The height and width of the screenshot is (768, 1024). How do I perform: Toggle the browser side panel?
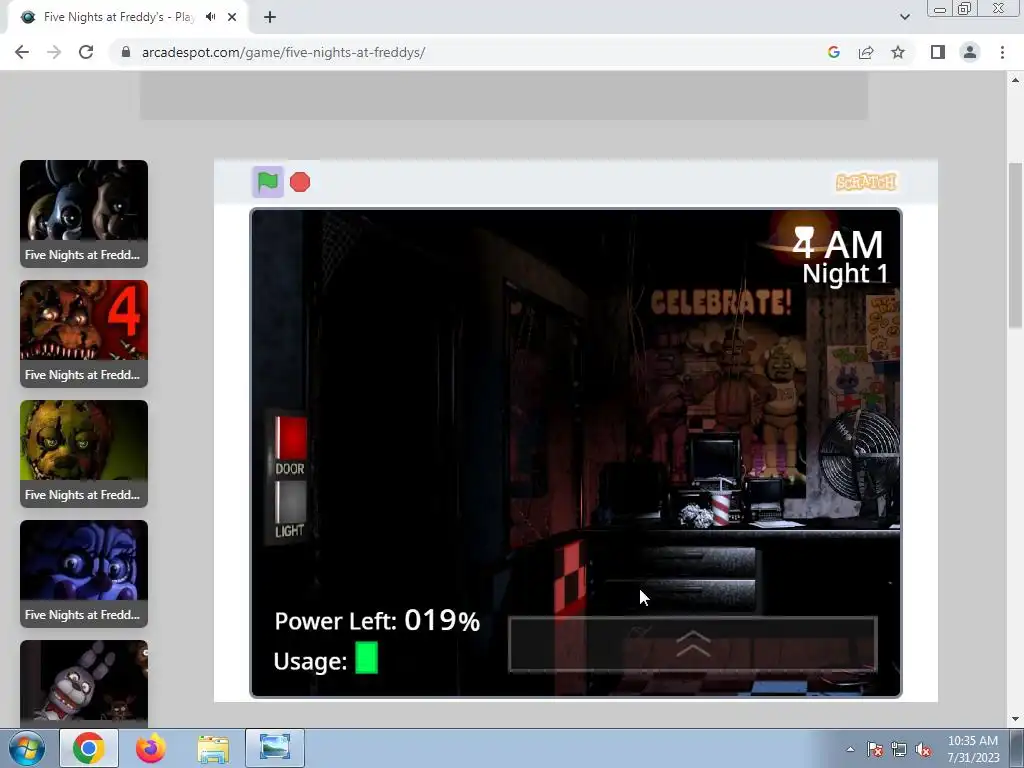(x=938, y=52)
